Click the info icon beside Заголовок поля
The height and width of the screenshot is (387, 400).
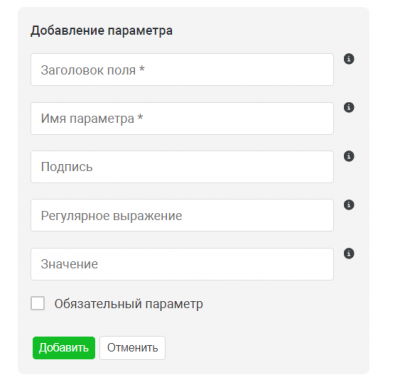pos(349,59)
